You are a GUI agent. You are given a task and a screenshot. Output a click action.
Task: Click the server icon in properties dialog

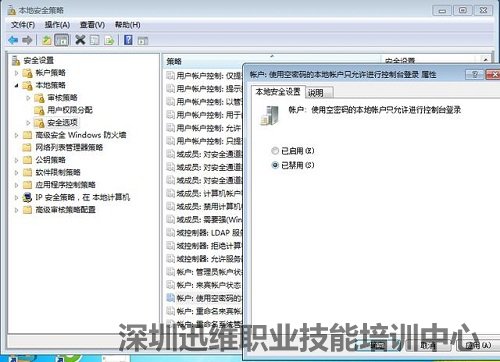269,115
